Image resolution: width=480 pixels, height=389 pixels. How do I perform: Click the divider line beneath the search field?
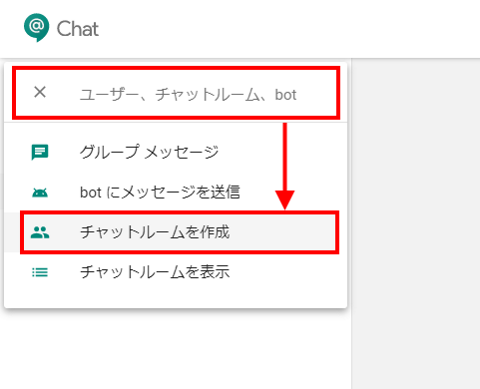click(x=176, y=122)
